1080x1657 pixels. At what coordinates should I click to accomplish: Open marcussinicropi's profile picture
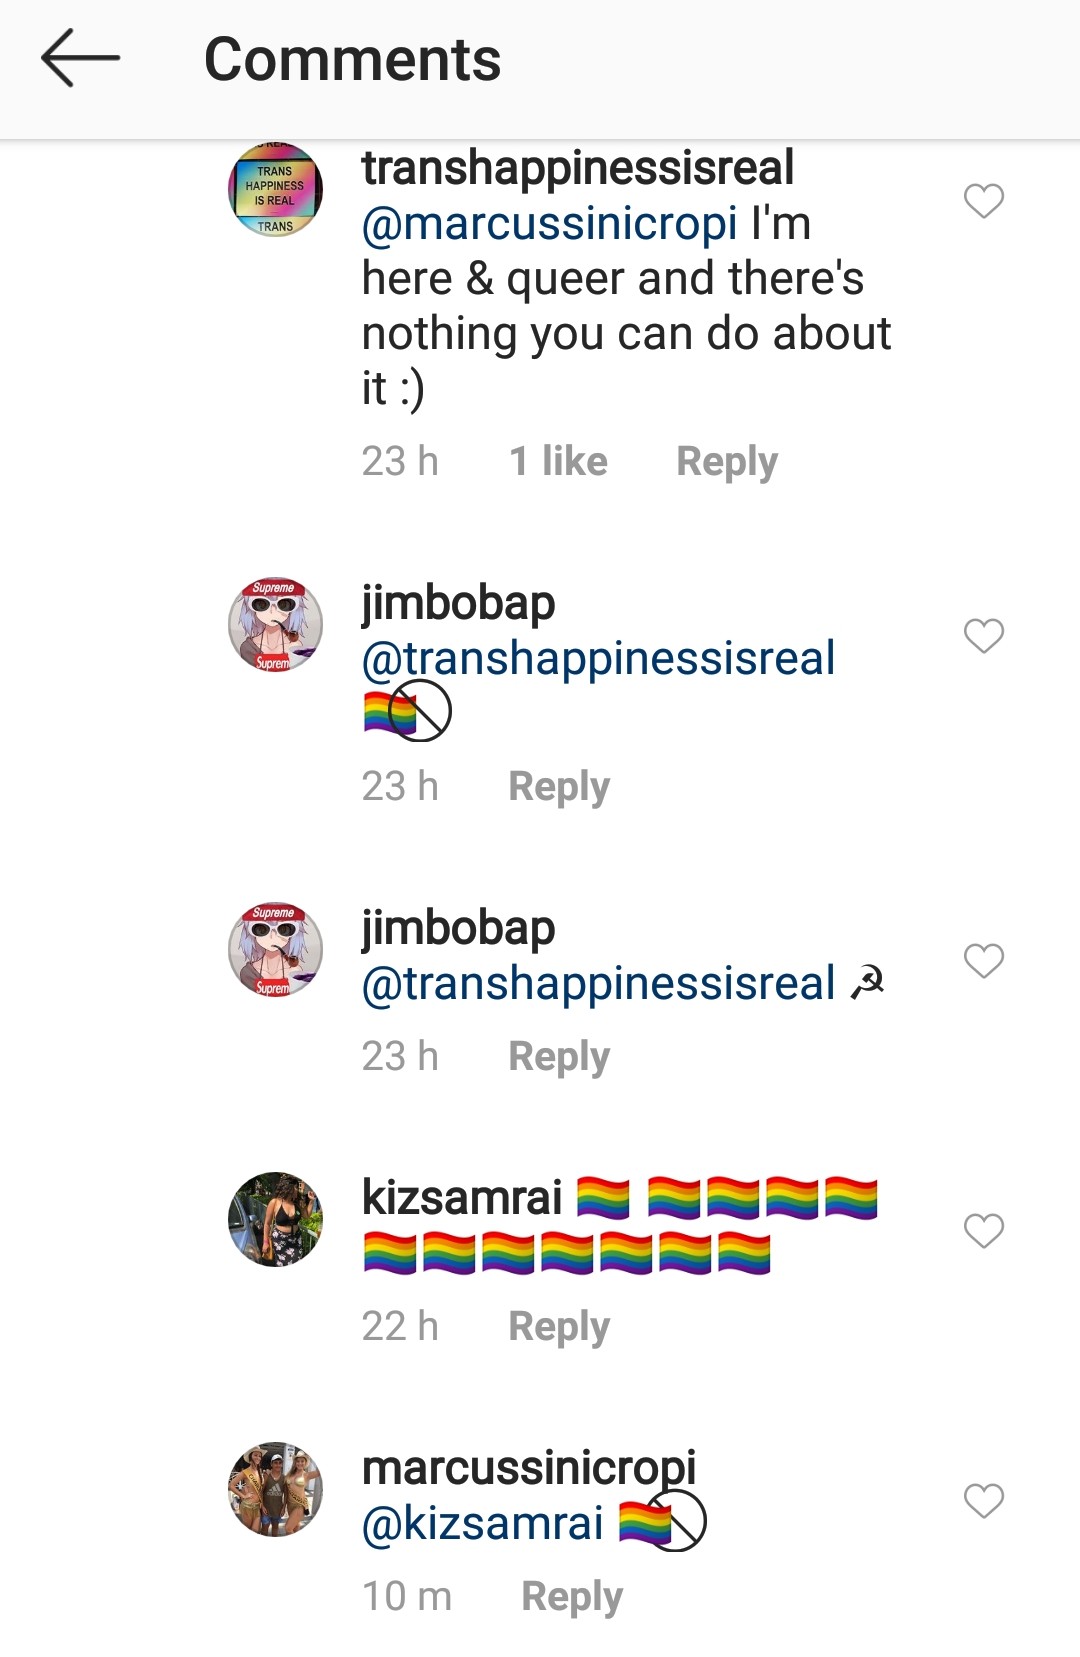coord(275,1490)
